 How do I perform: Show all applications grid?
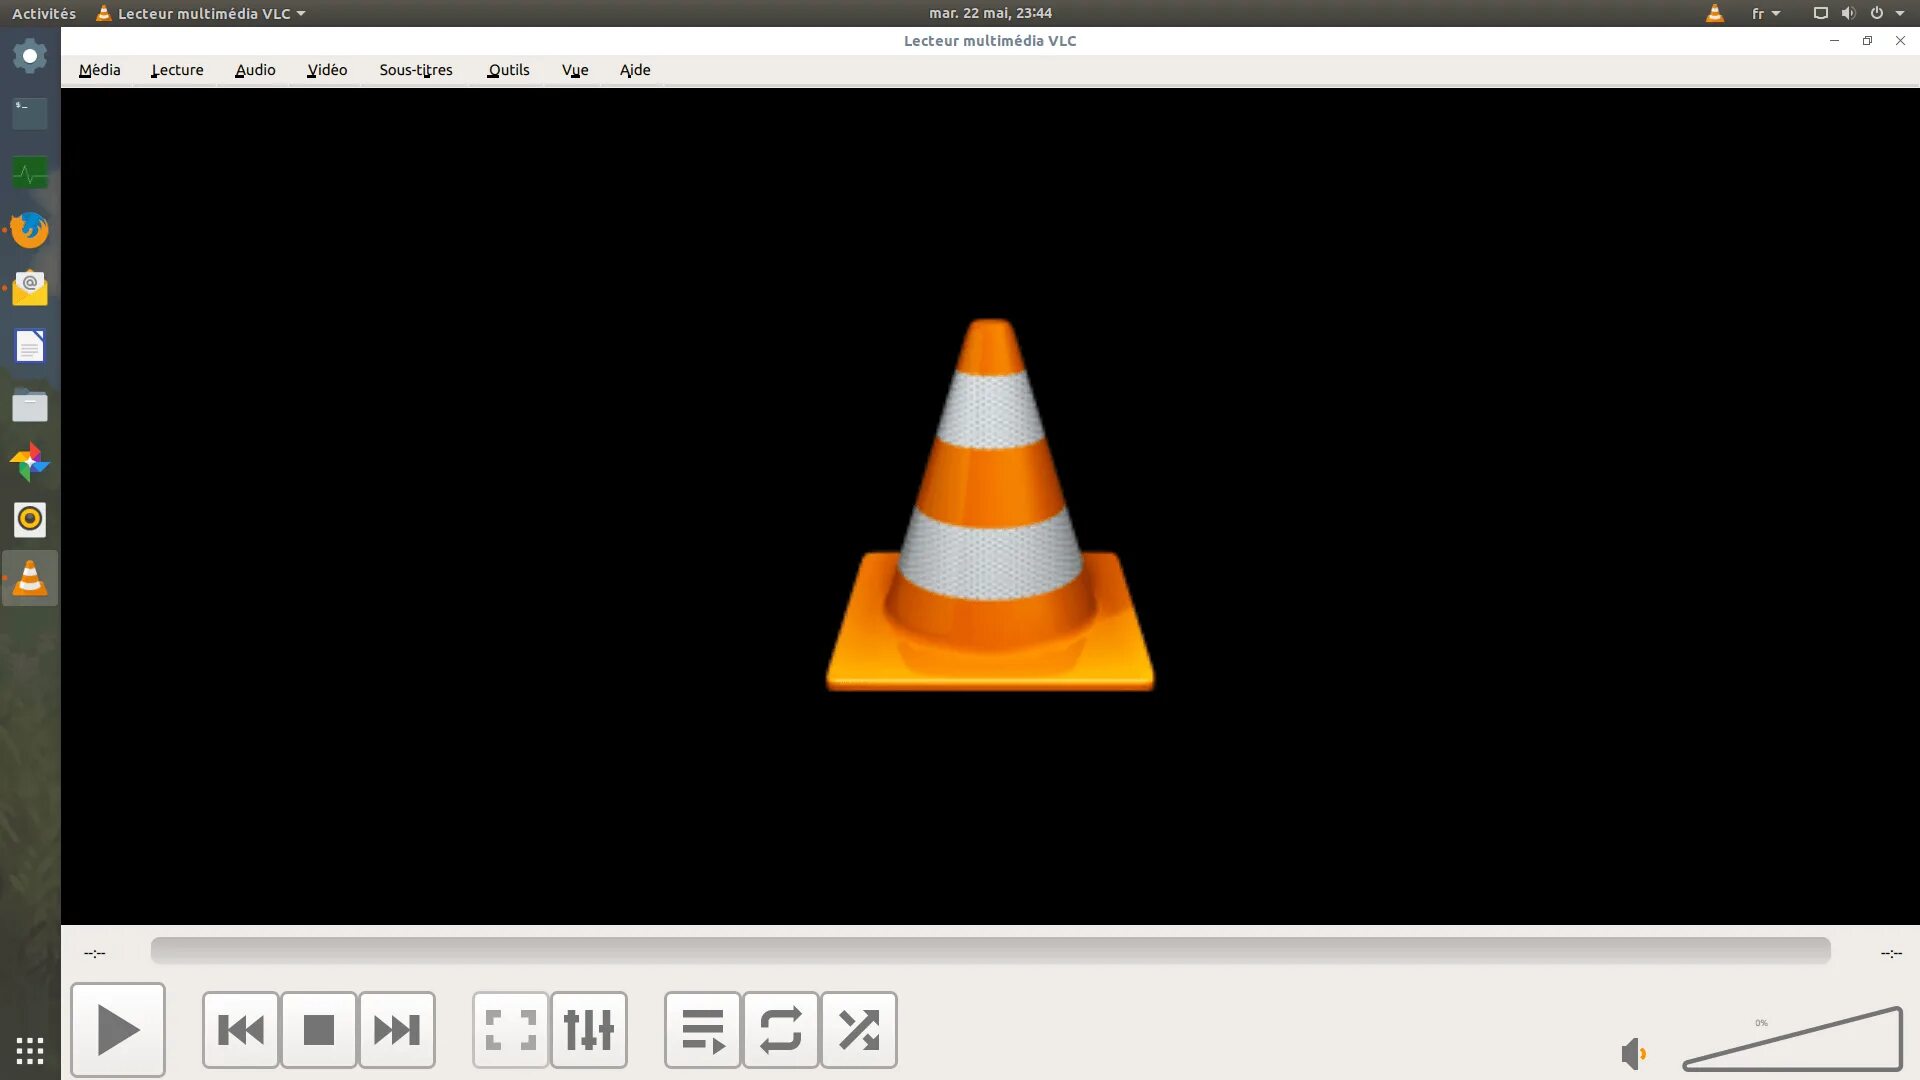[30, 1051]
